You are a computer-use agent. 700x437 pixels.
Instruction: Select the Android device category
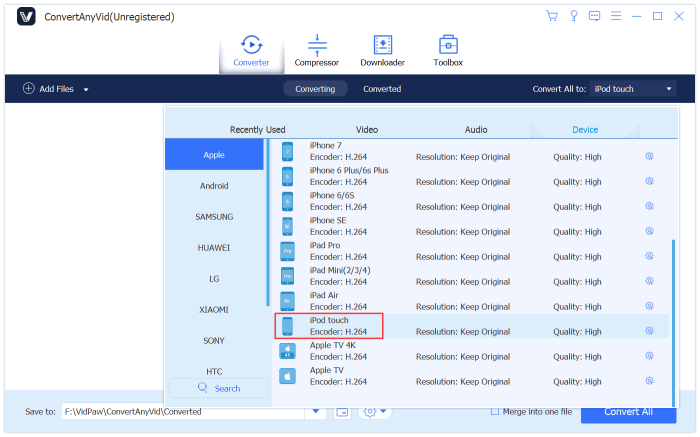pyautogui.click(x=214, y=186)
